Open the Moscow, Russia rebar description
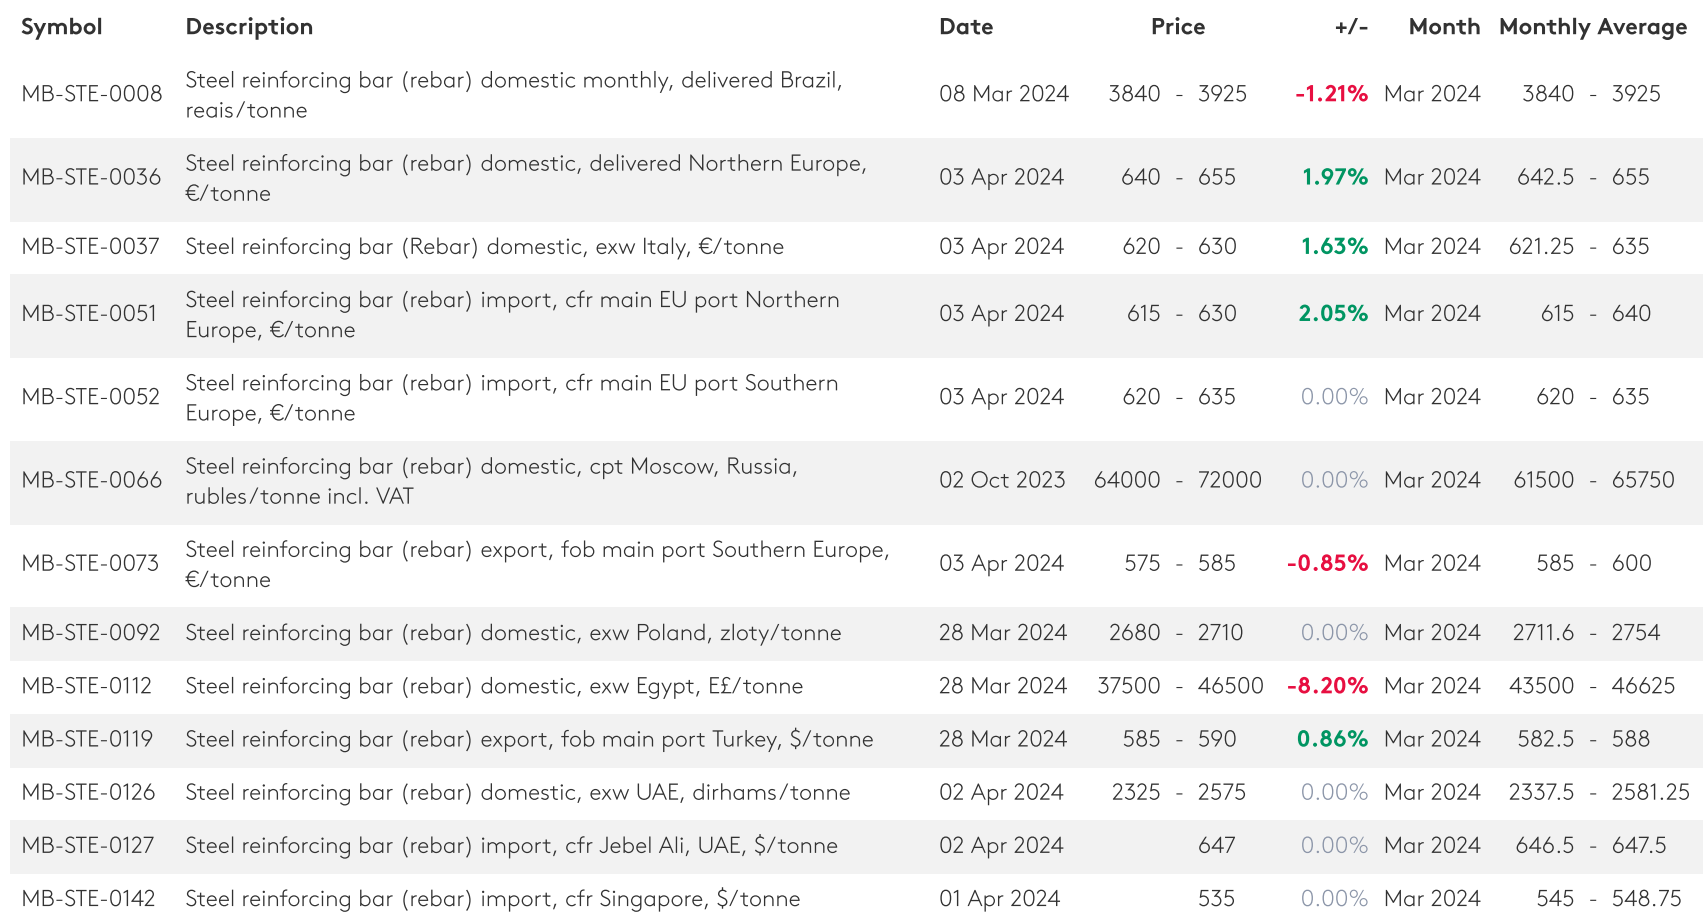Screen dimensions: 1703x913 [491, 481]
